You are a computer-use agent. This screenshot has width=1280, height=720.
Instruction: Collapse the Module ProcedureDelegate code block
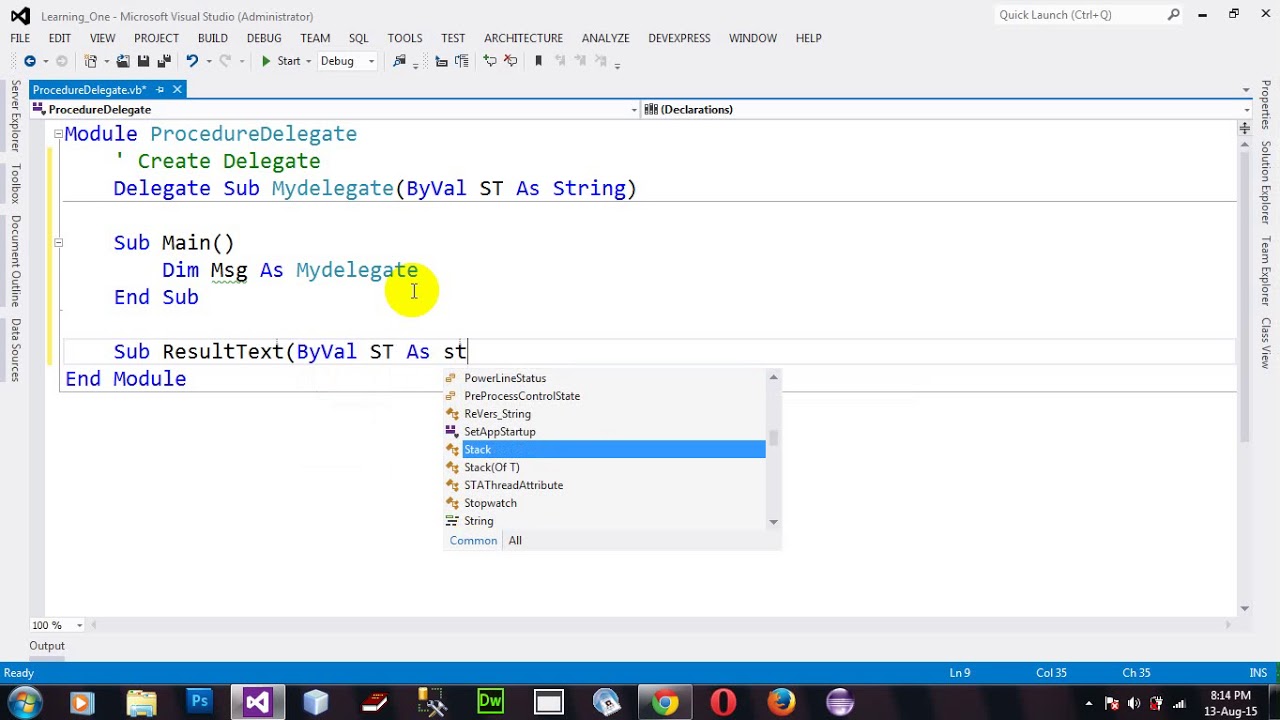tap(58, 134)
